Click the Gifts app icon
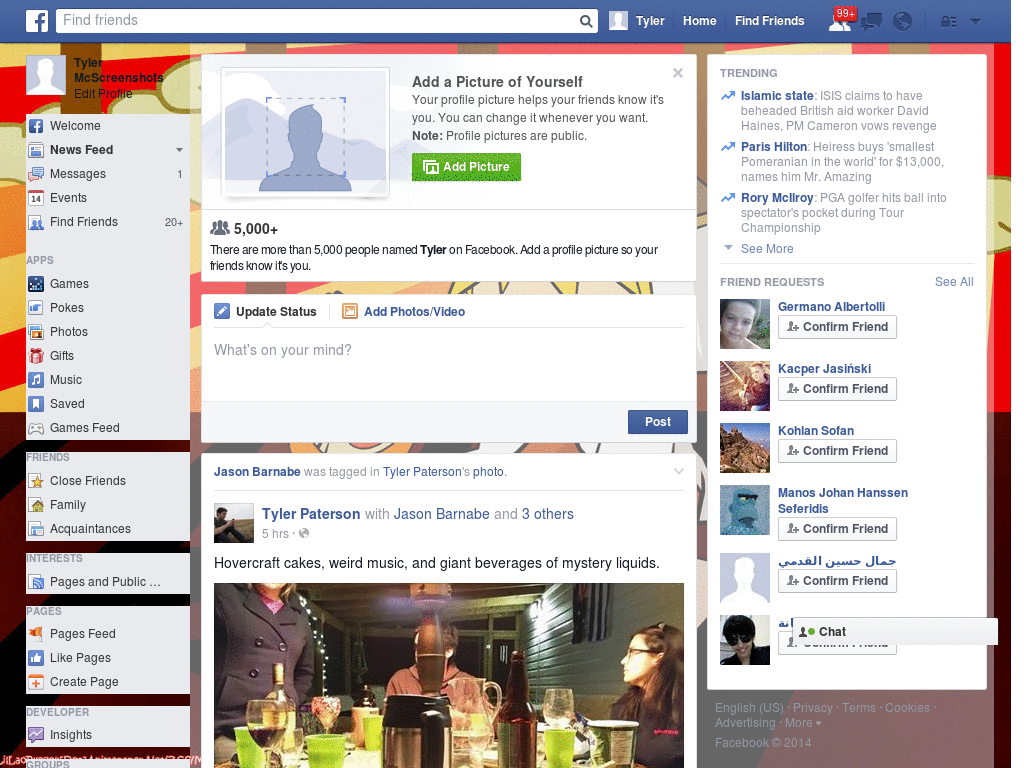The image size is (1024, 768). 36,356
